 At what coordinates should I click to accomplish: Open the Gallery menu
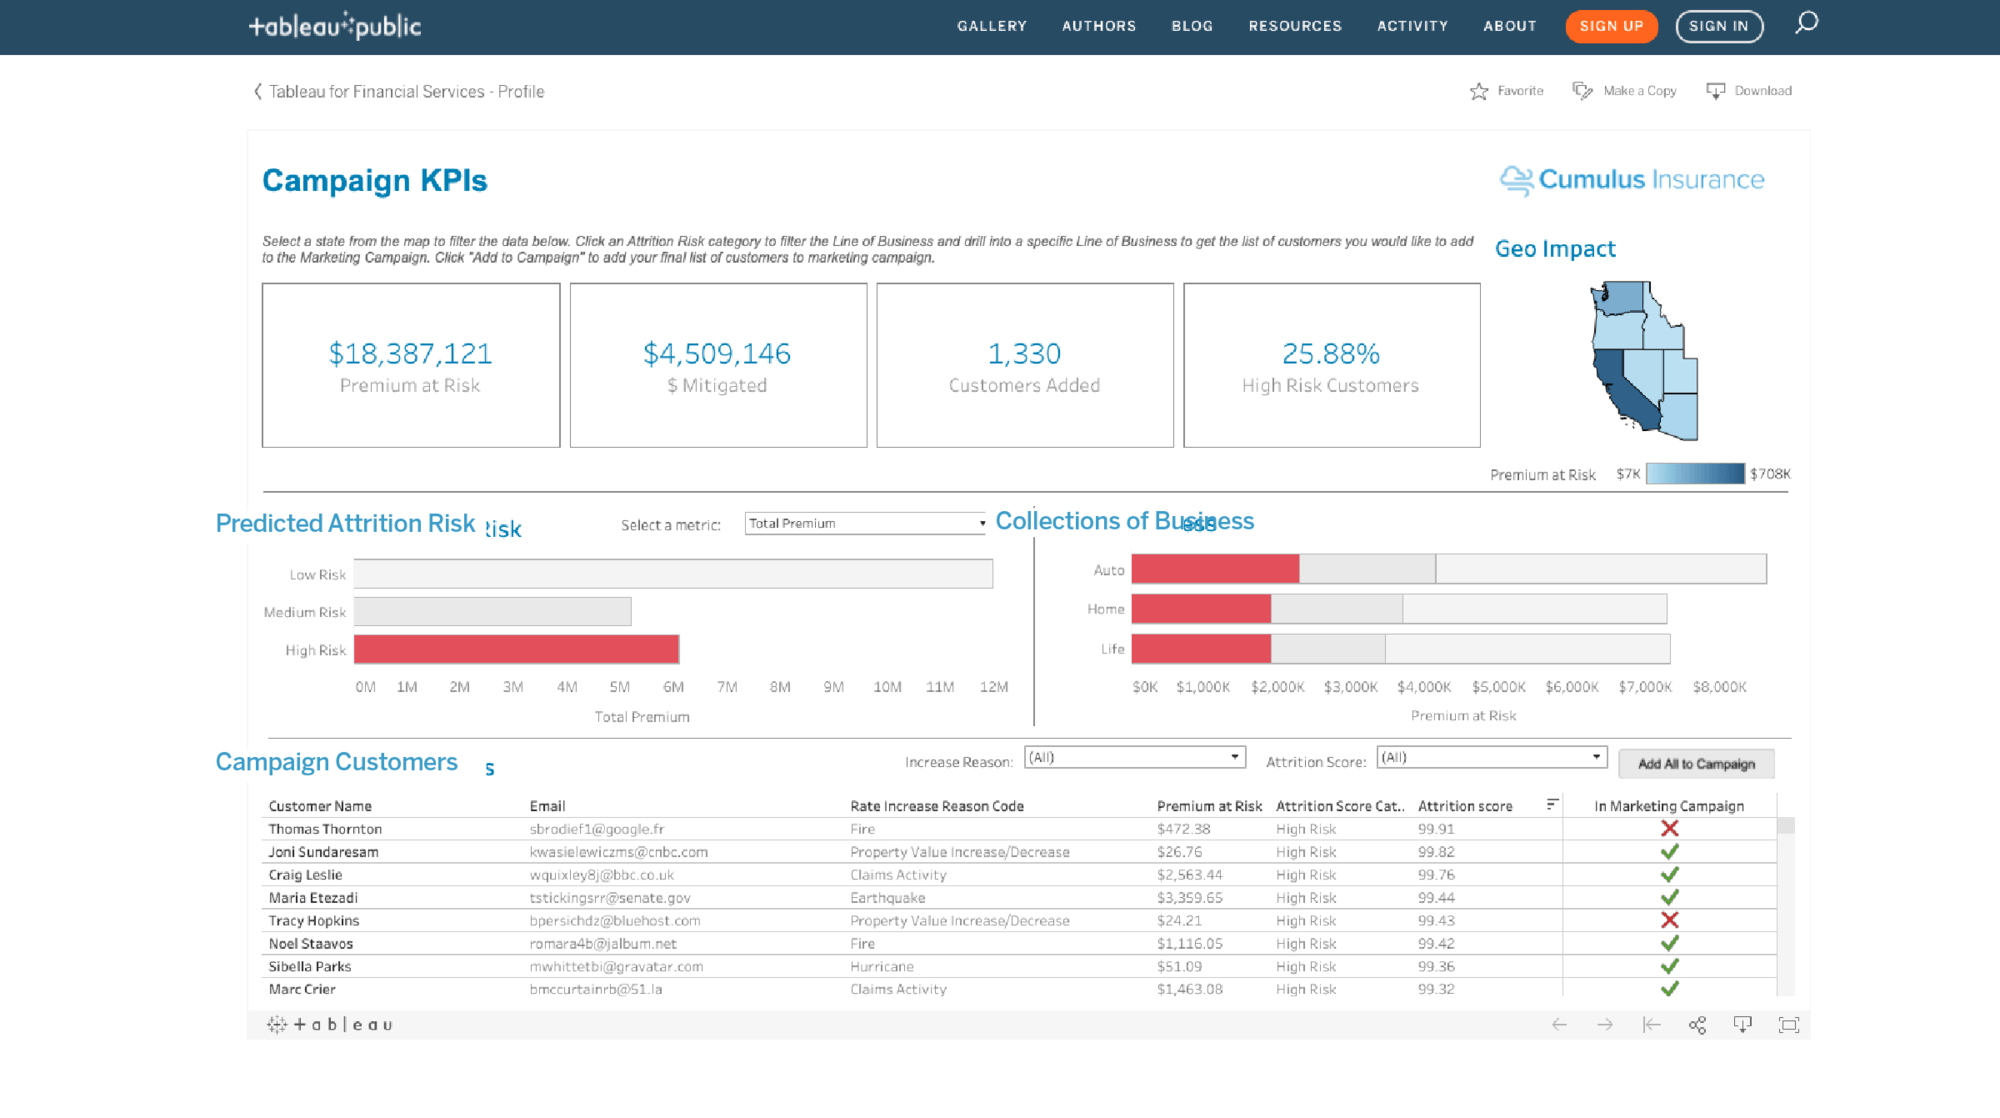pos(991,26)
